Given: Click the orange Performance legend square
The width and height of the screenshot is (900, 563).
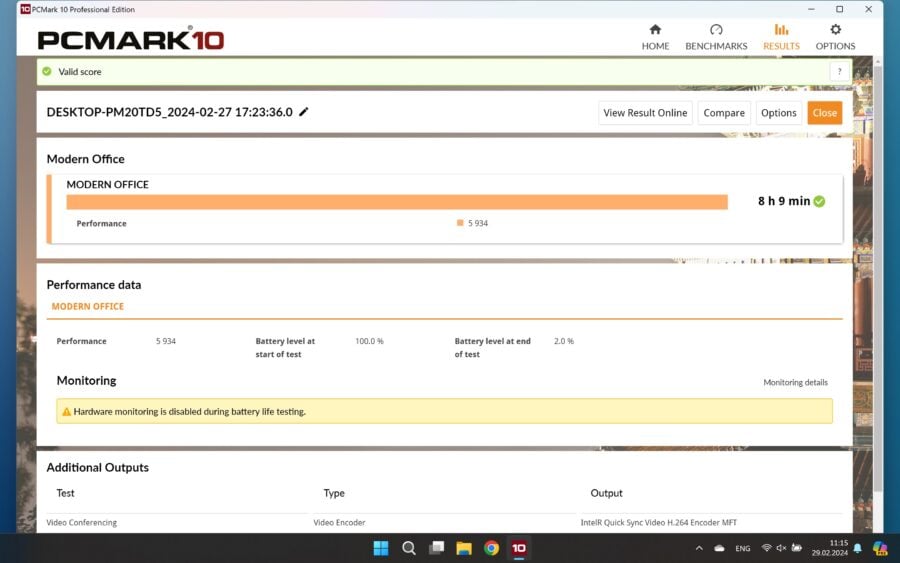Looking at the screenshot, I should coord(460,223).
